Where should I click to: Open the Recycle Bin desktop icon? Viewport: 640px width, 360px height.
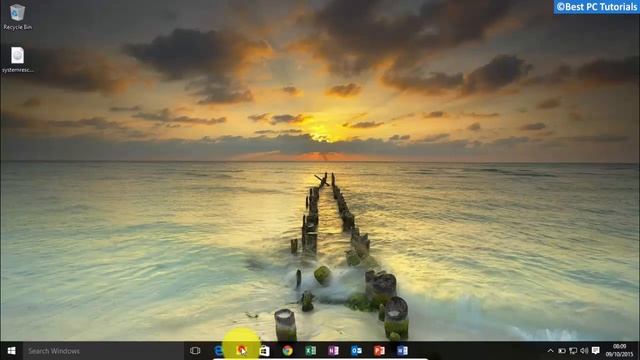pyautogui.click(x=17, y=17)
